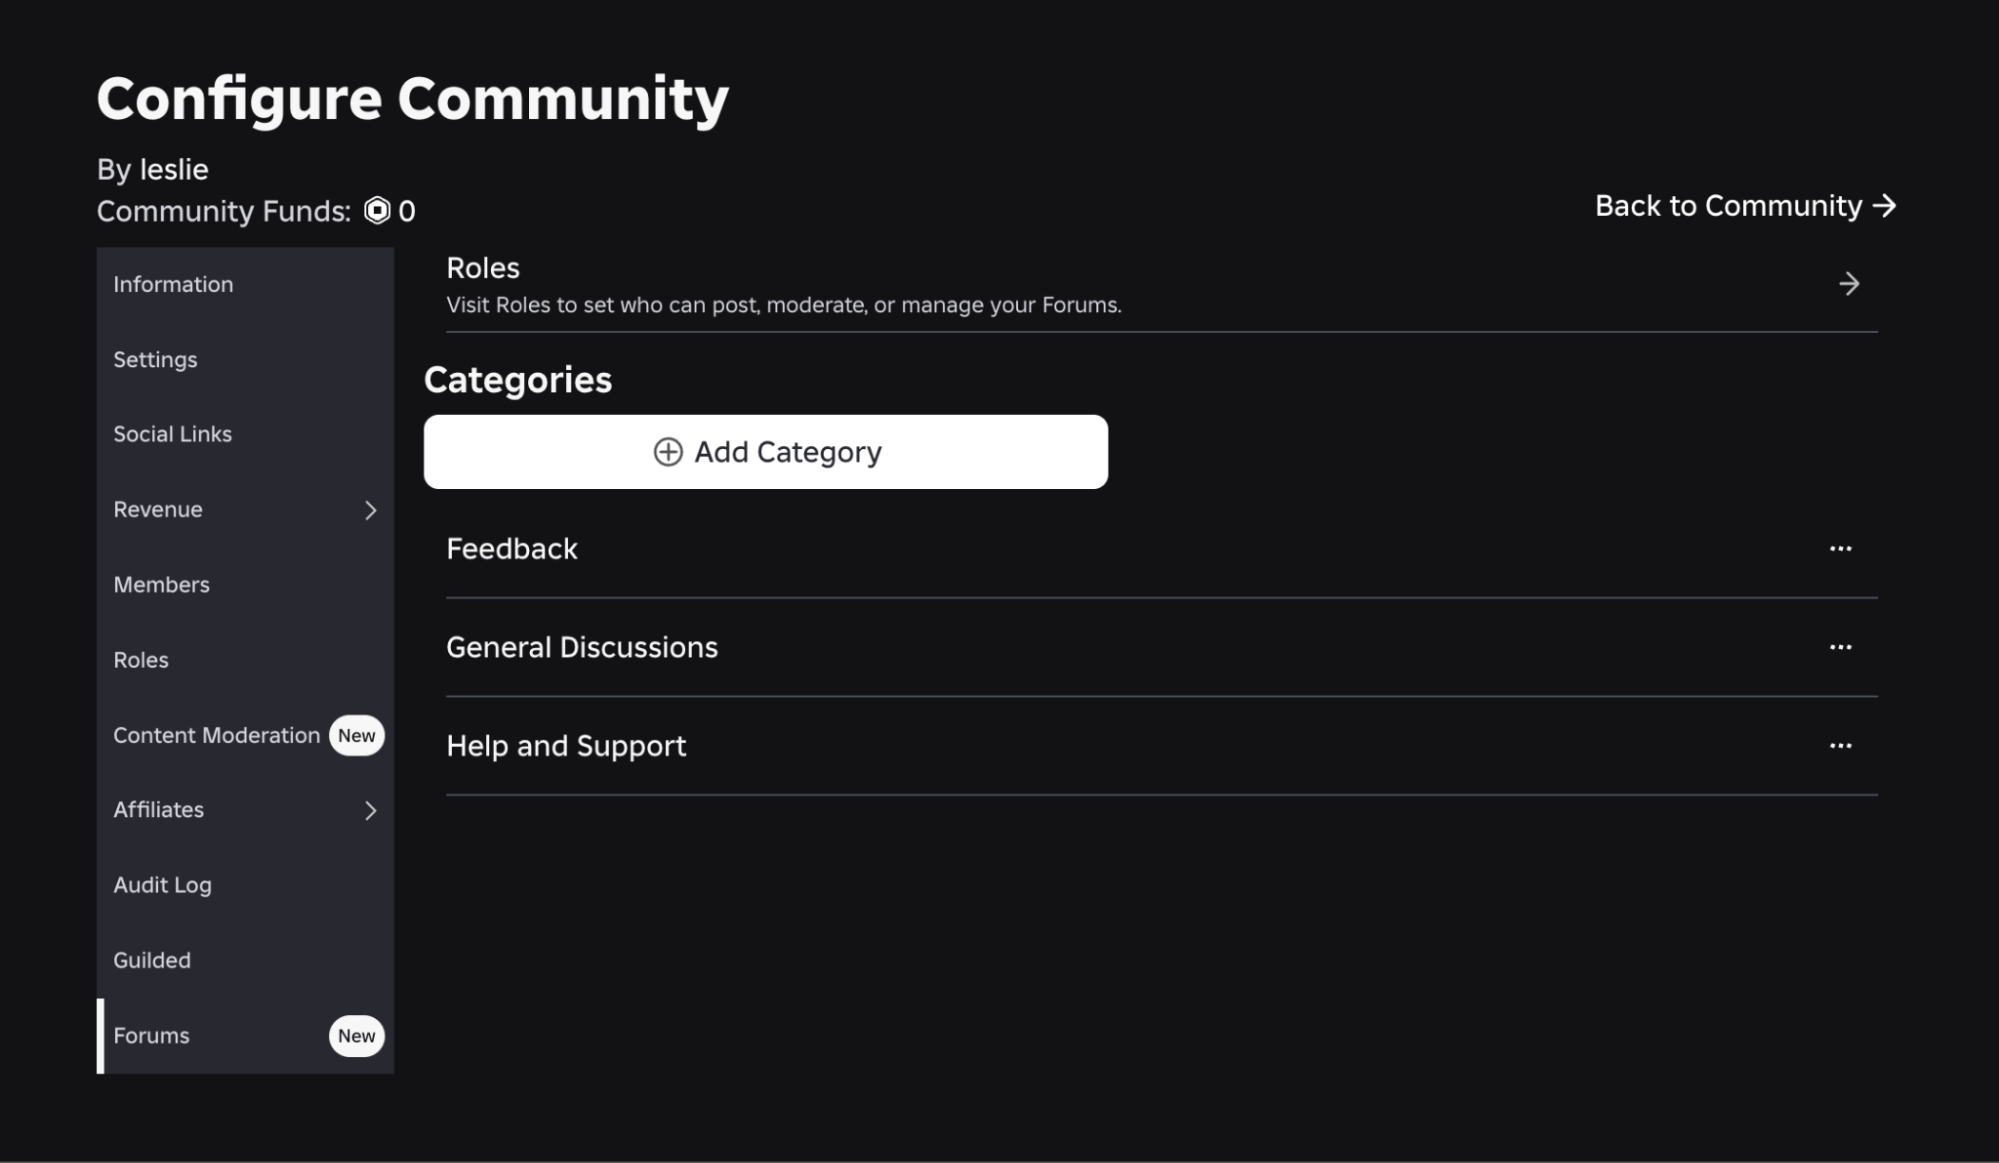Open the Guilded sidebar entry
This screenshot has width=1999, height=1163.
point(152,959)
